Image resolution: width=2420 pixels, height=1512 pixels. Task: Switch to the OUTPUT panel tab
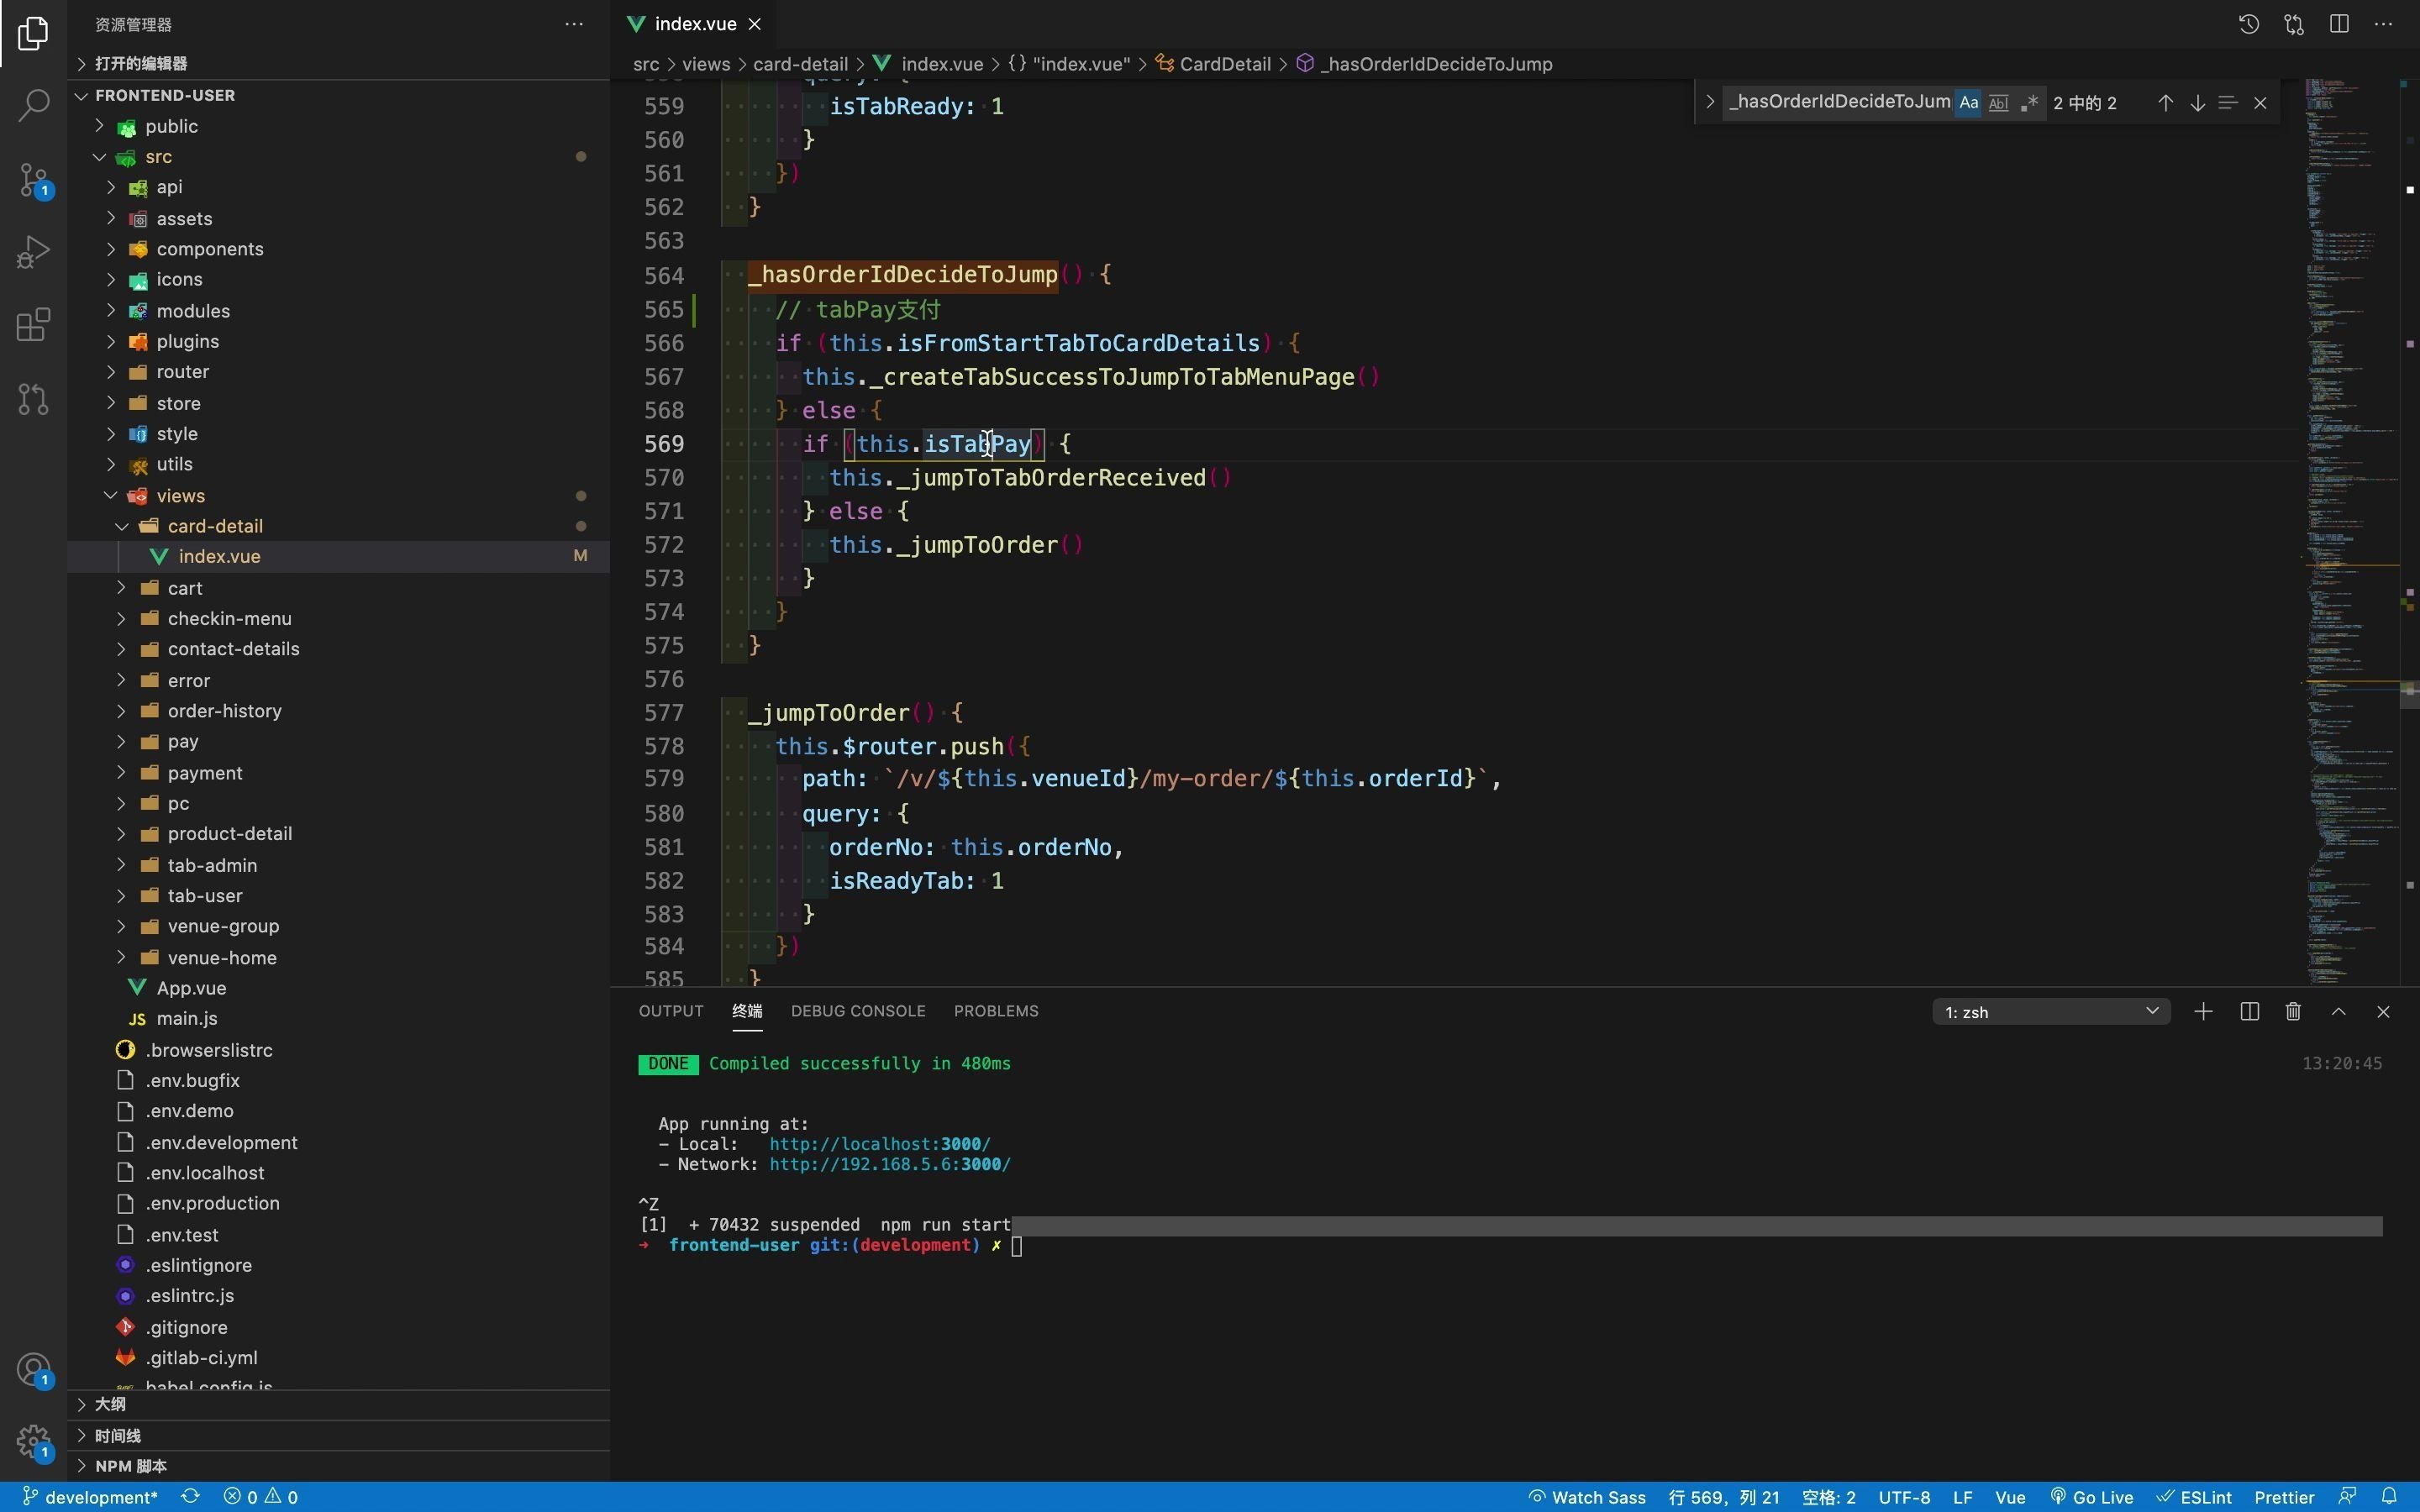[x=671, y=1011]
